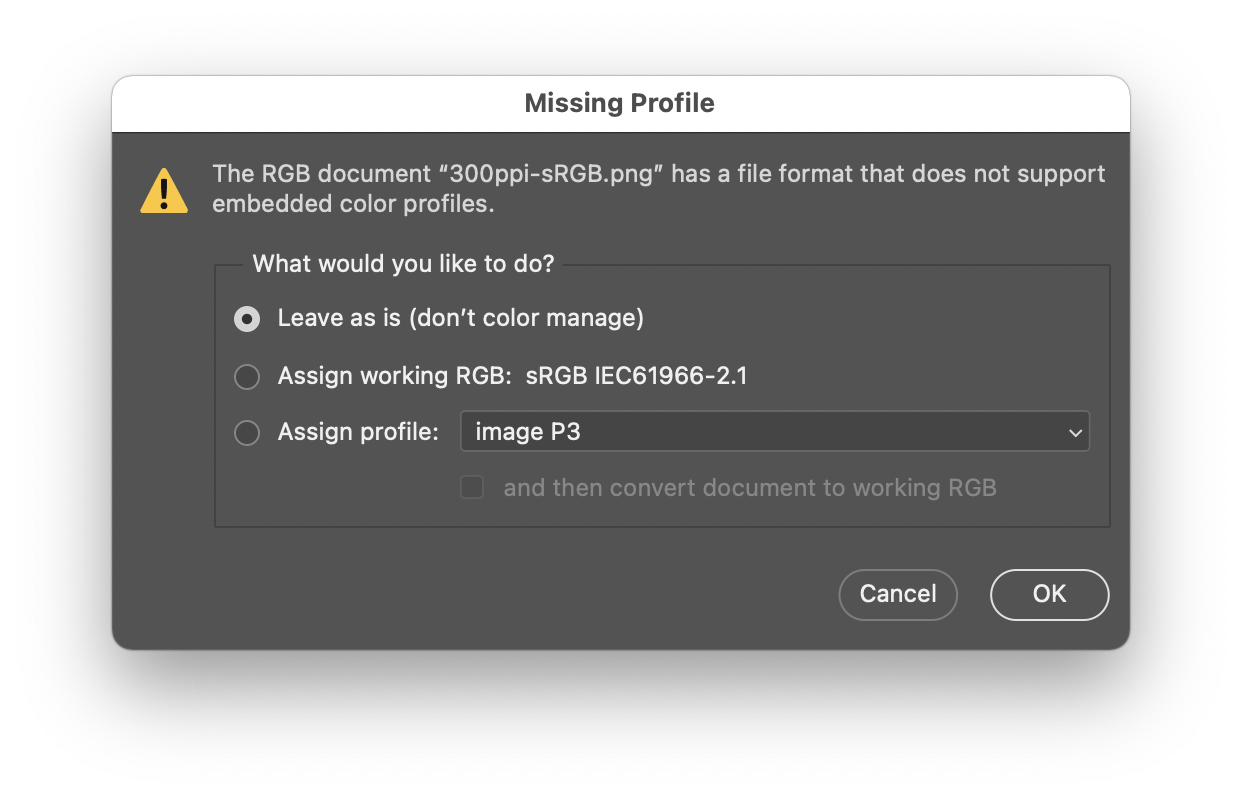Choose the "Assign working RGB" radio button

247,377
